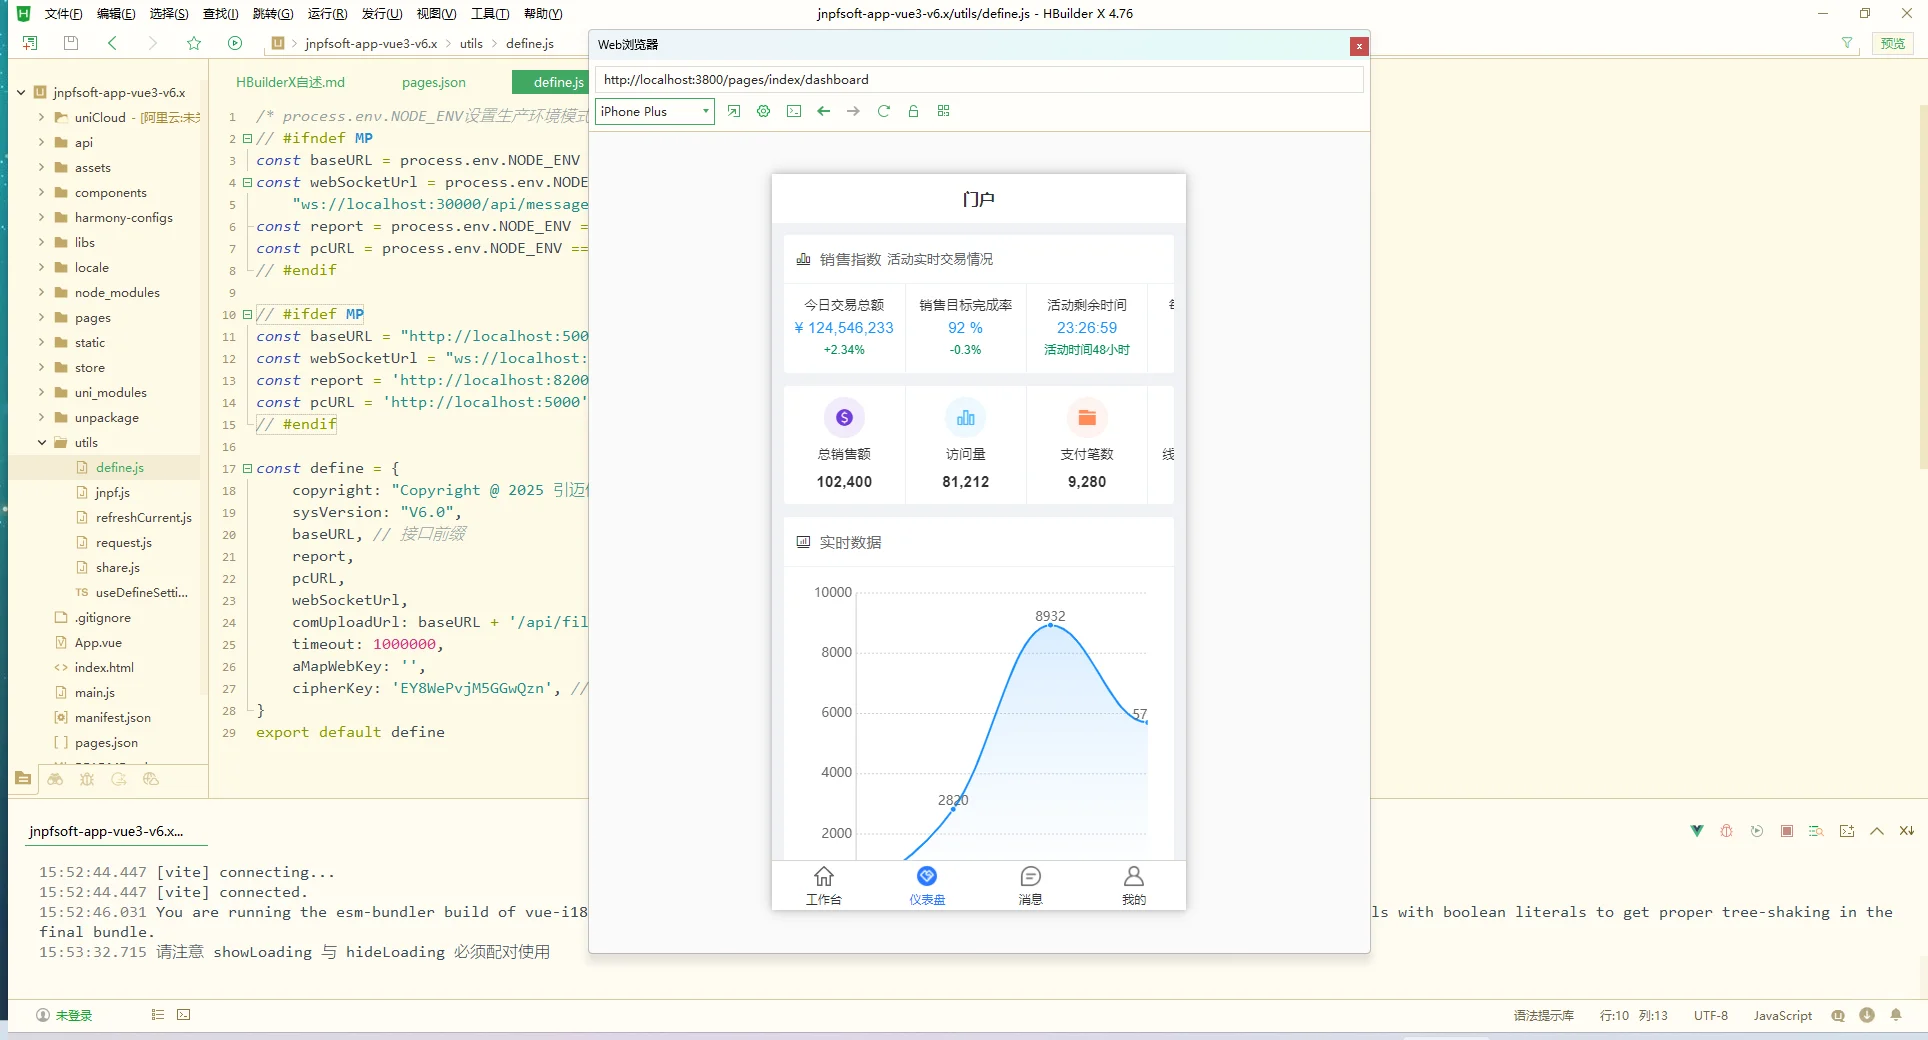Image resolution: width=1928 pixels, height=1040 pixels.
Task: Collapse console with the up chevron icon
Action: pos(1877,831)
